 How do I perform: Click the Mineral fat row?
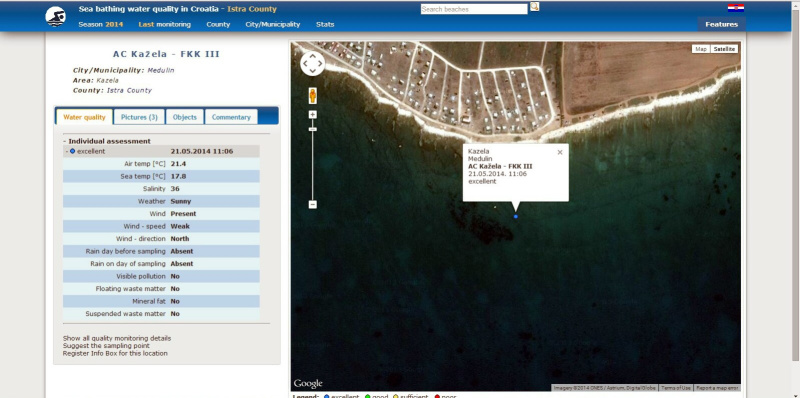pos(161,302)
